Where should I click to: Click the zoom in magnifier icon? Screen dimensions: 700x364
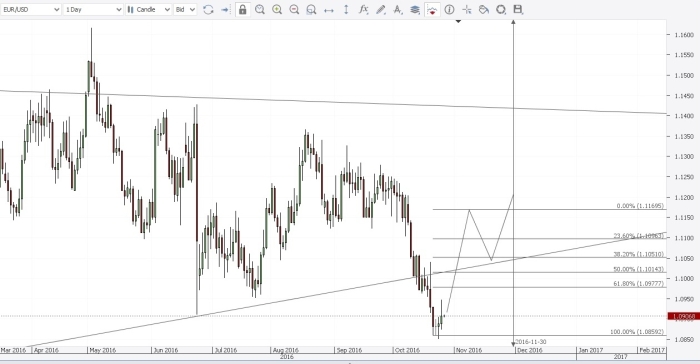tap(277, 9)
